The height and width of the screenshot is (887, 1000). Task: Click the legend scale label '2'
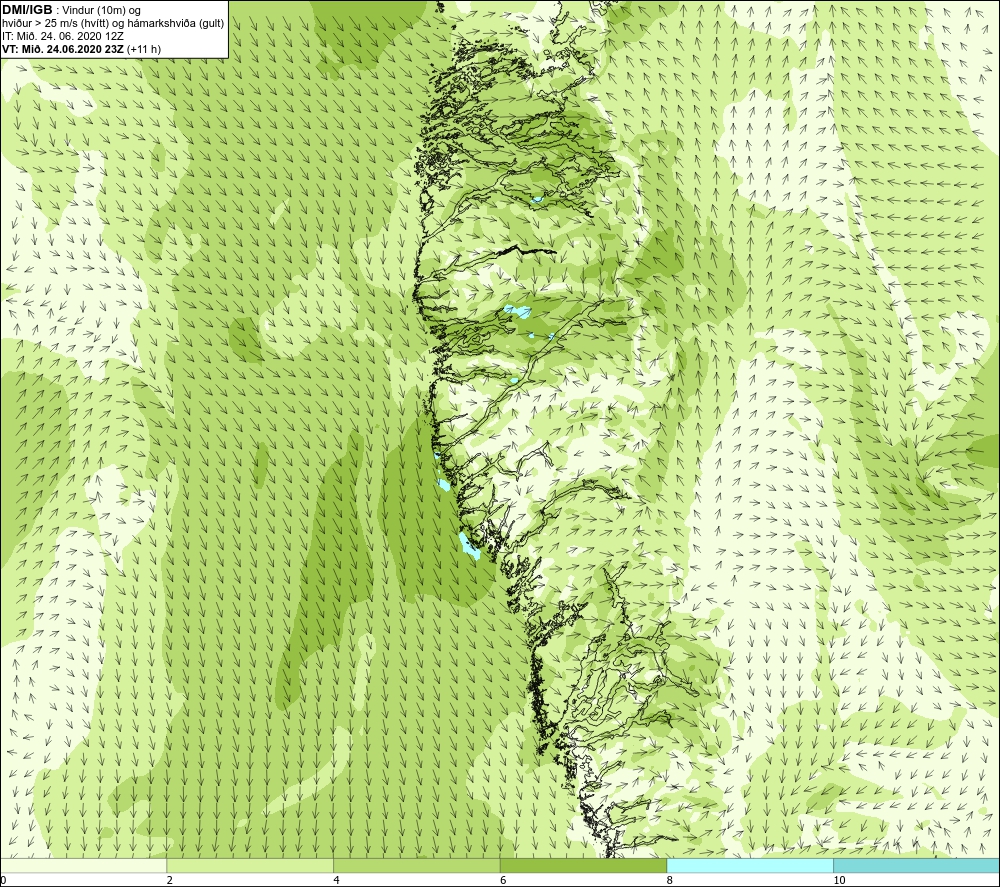pyautogui.click(x=170, y=881)
